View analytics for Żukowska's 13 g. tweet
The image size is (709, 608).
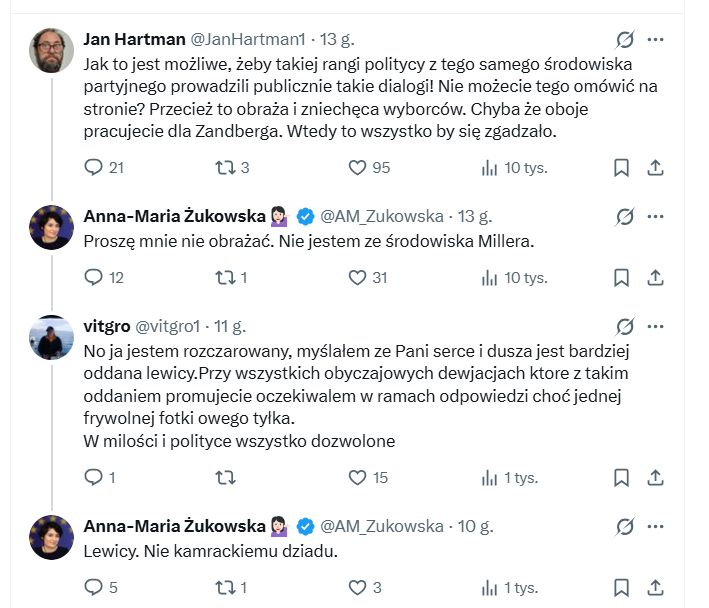[x=490, y=277]
